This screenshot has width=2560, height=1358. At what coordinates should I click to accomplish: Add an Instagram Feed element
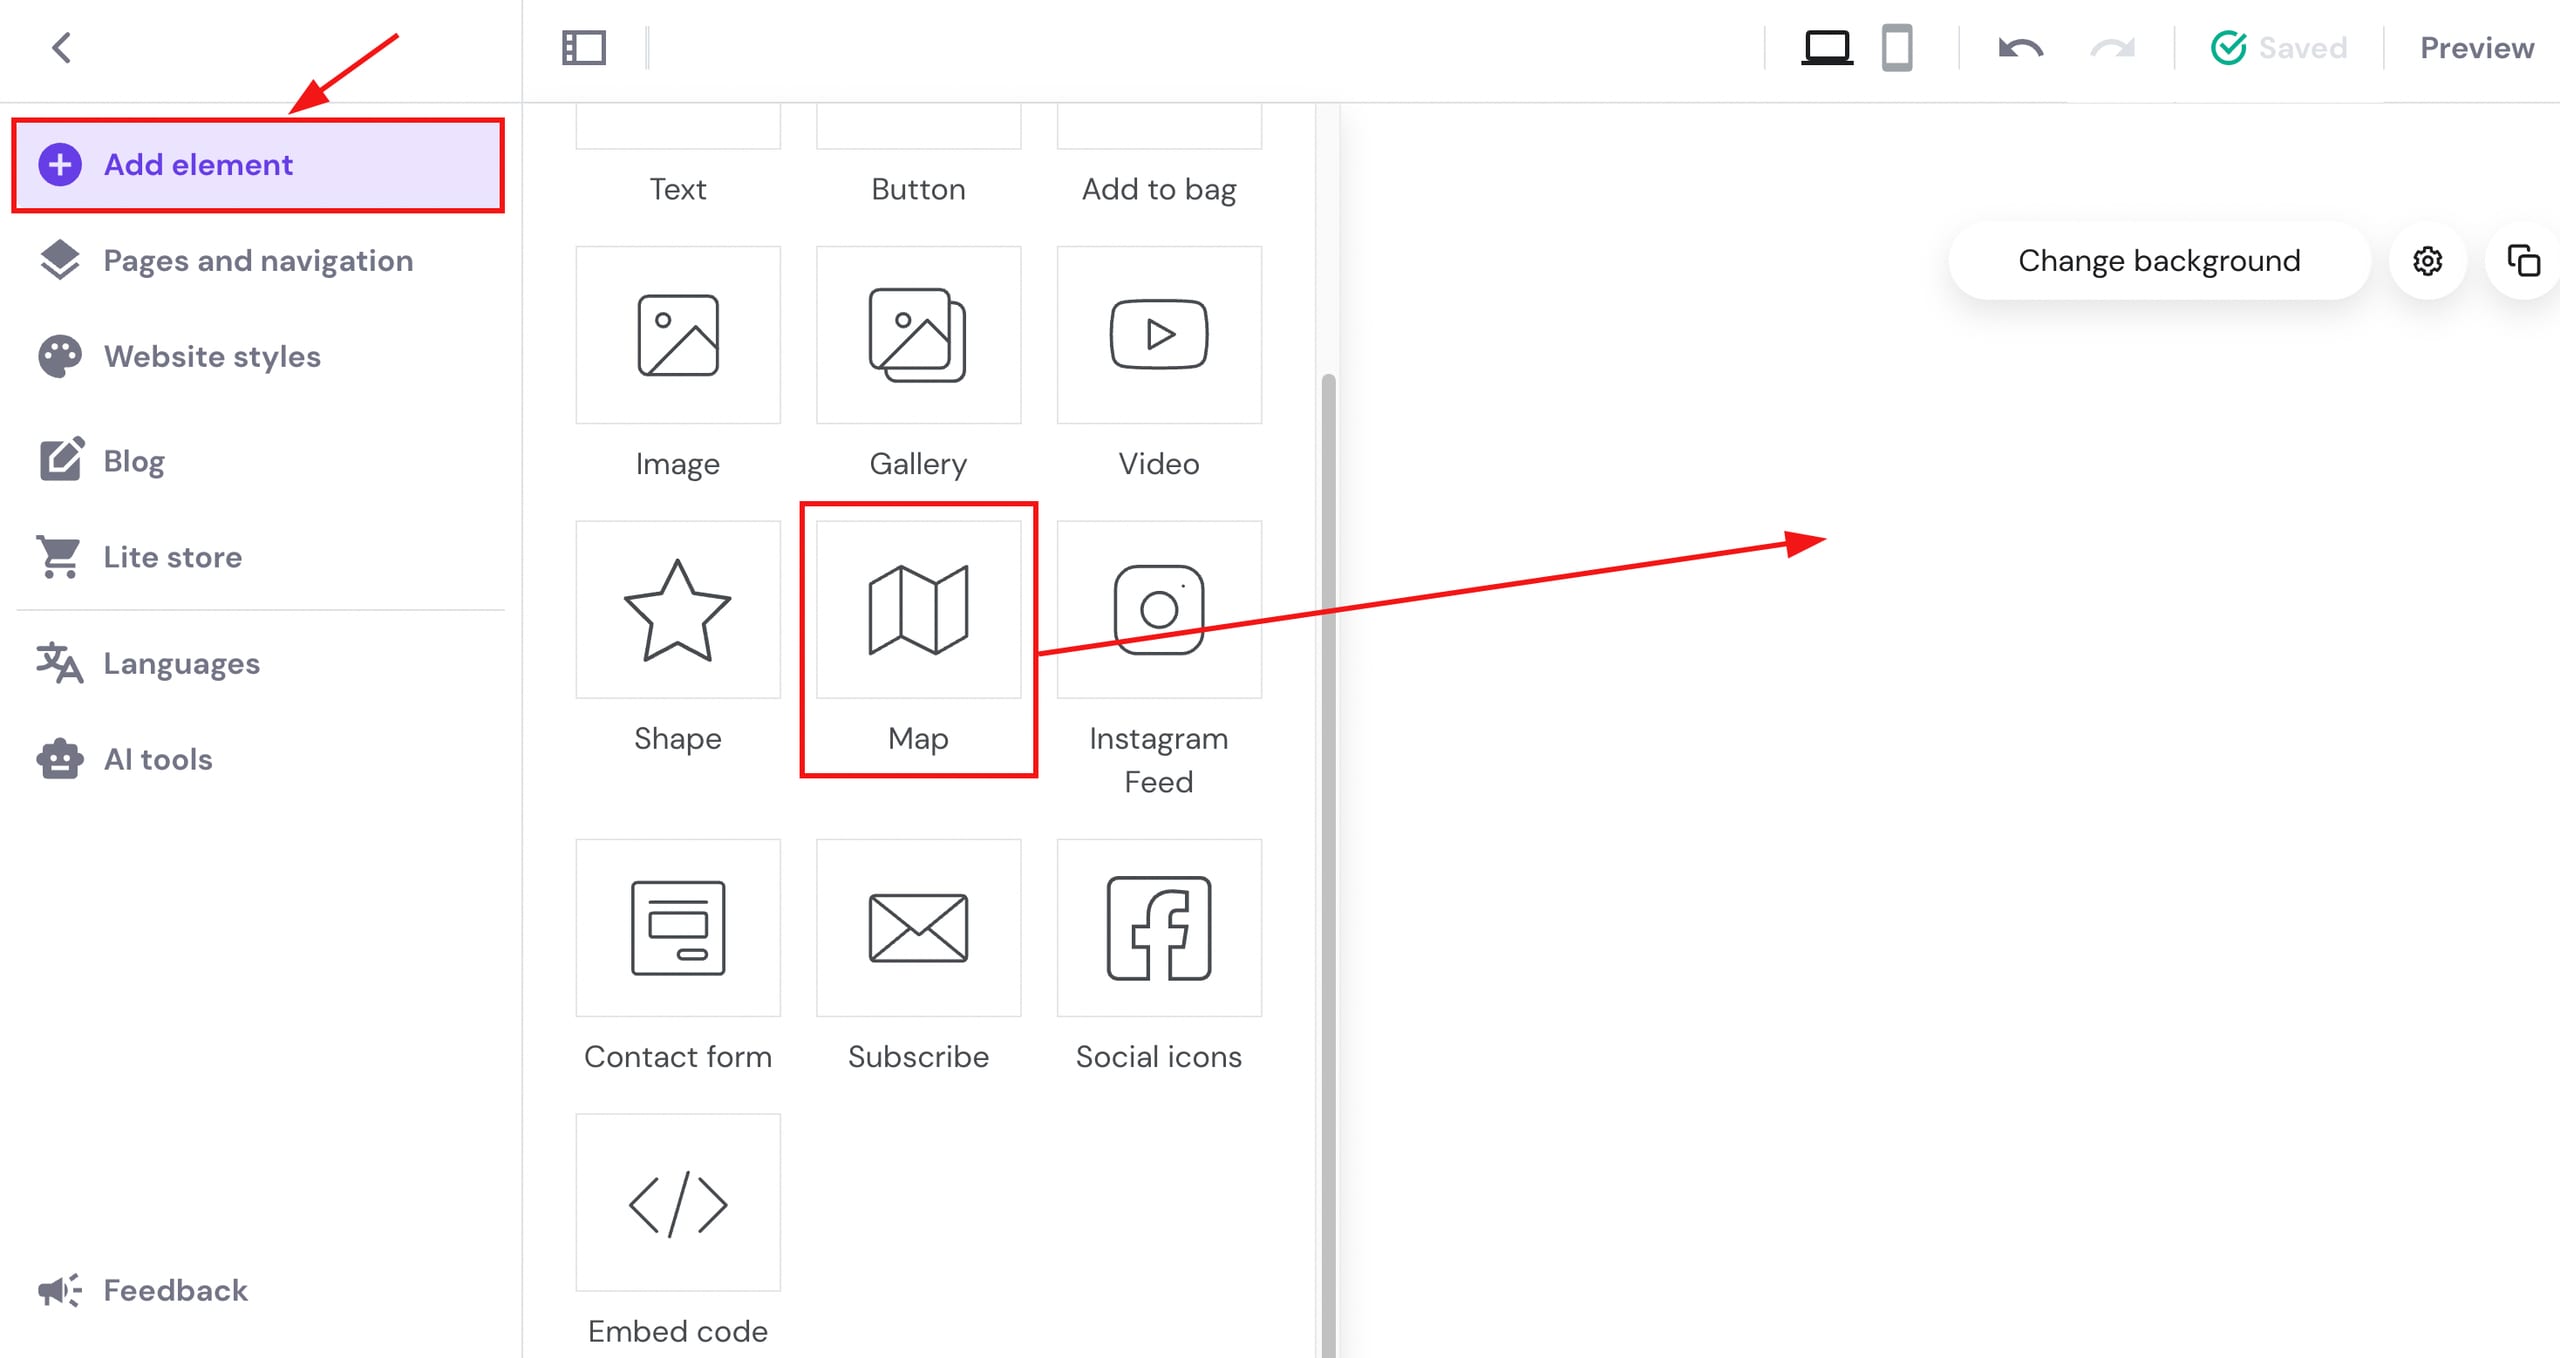point(1158,610)
